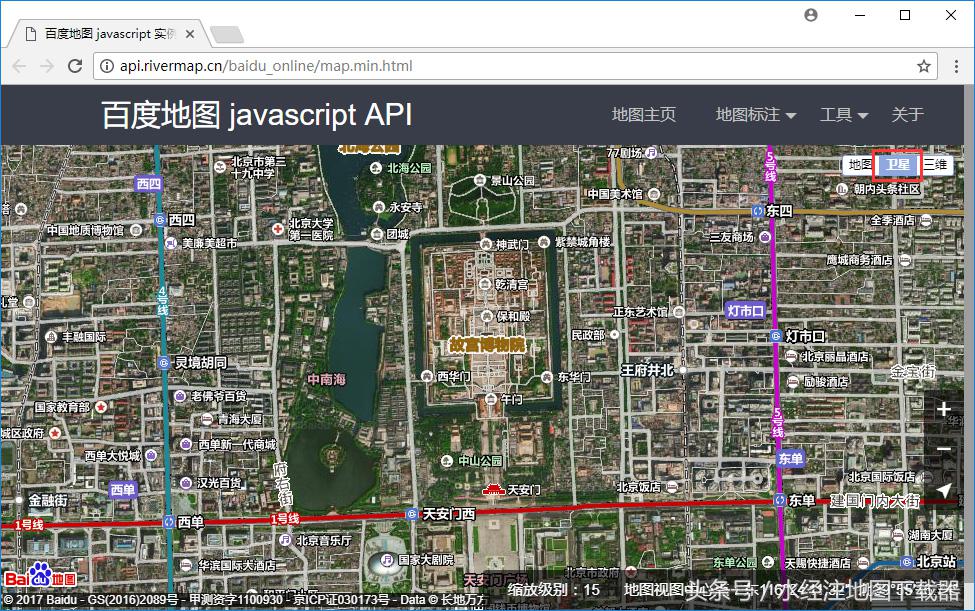This screenshot has width=975, height=611.
Task: Reload the page in the browser
Action: (75, 66)
